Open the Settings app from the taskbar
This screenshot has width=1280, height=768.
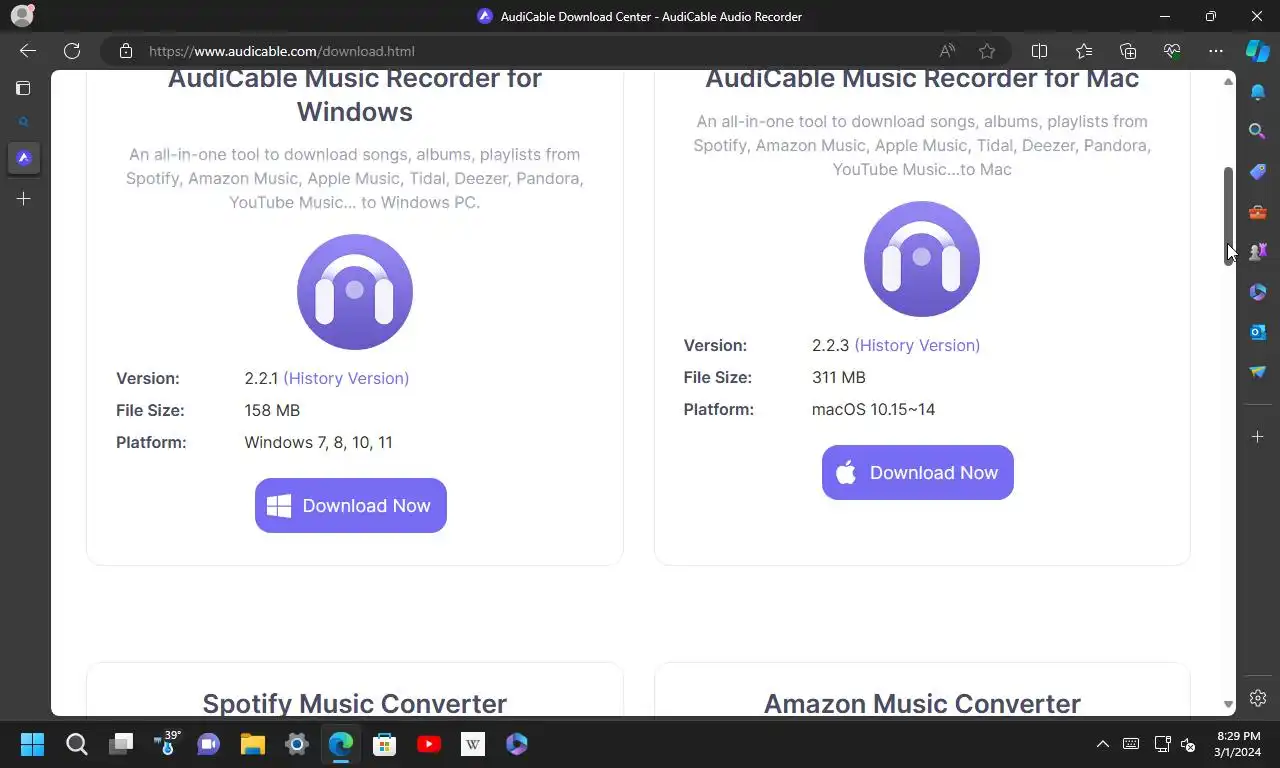297,744
